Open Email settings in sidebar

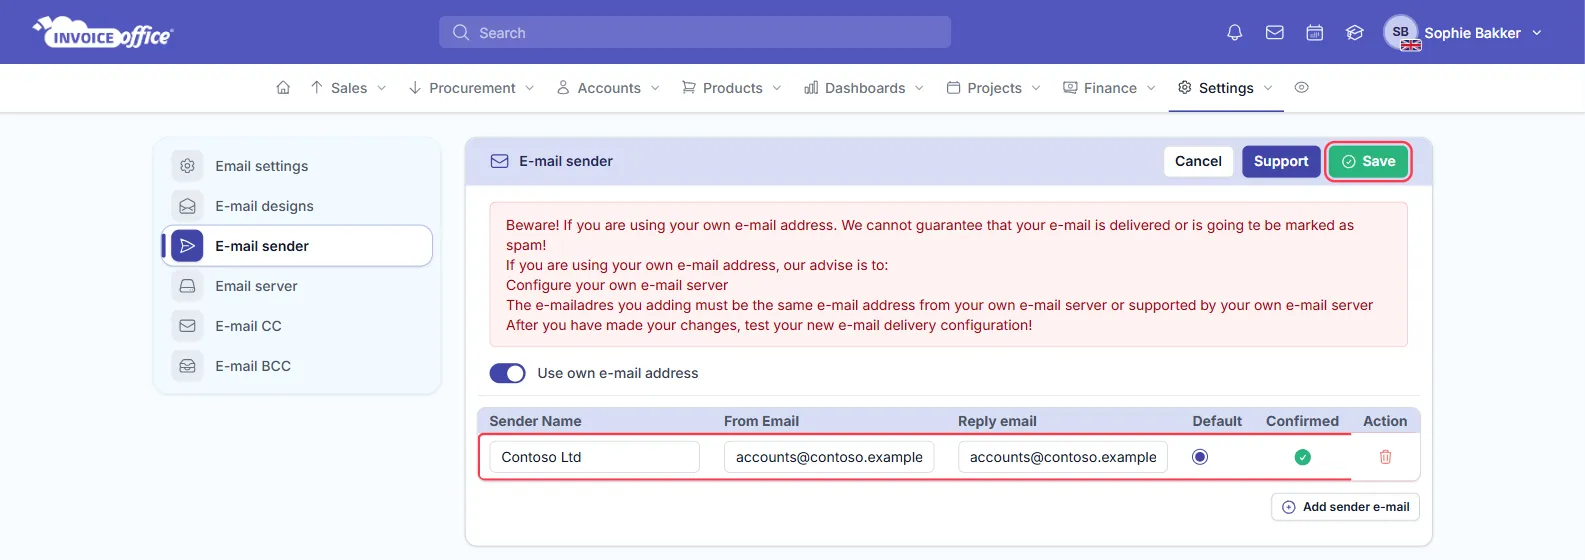coord(297,166)
